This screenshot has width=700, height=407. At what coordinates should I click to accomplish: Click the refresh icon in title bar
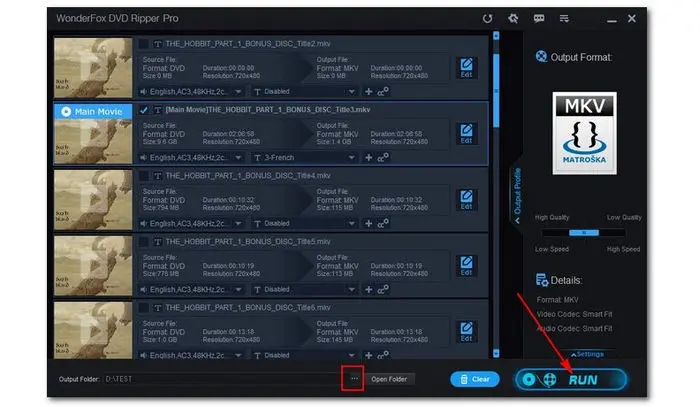click(x=488, y=18)
